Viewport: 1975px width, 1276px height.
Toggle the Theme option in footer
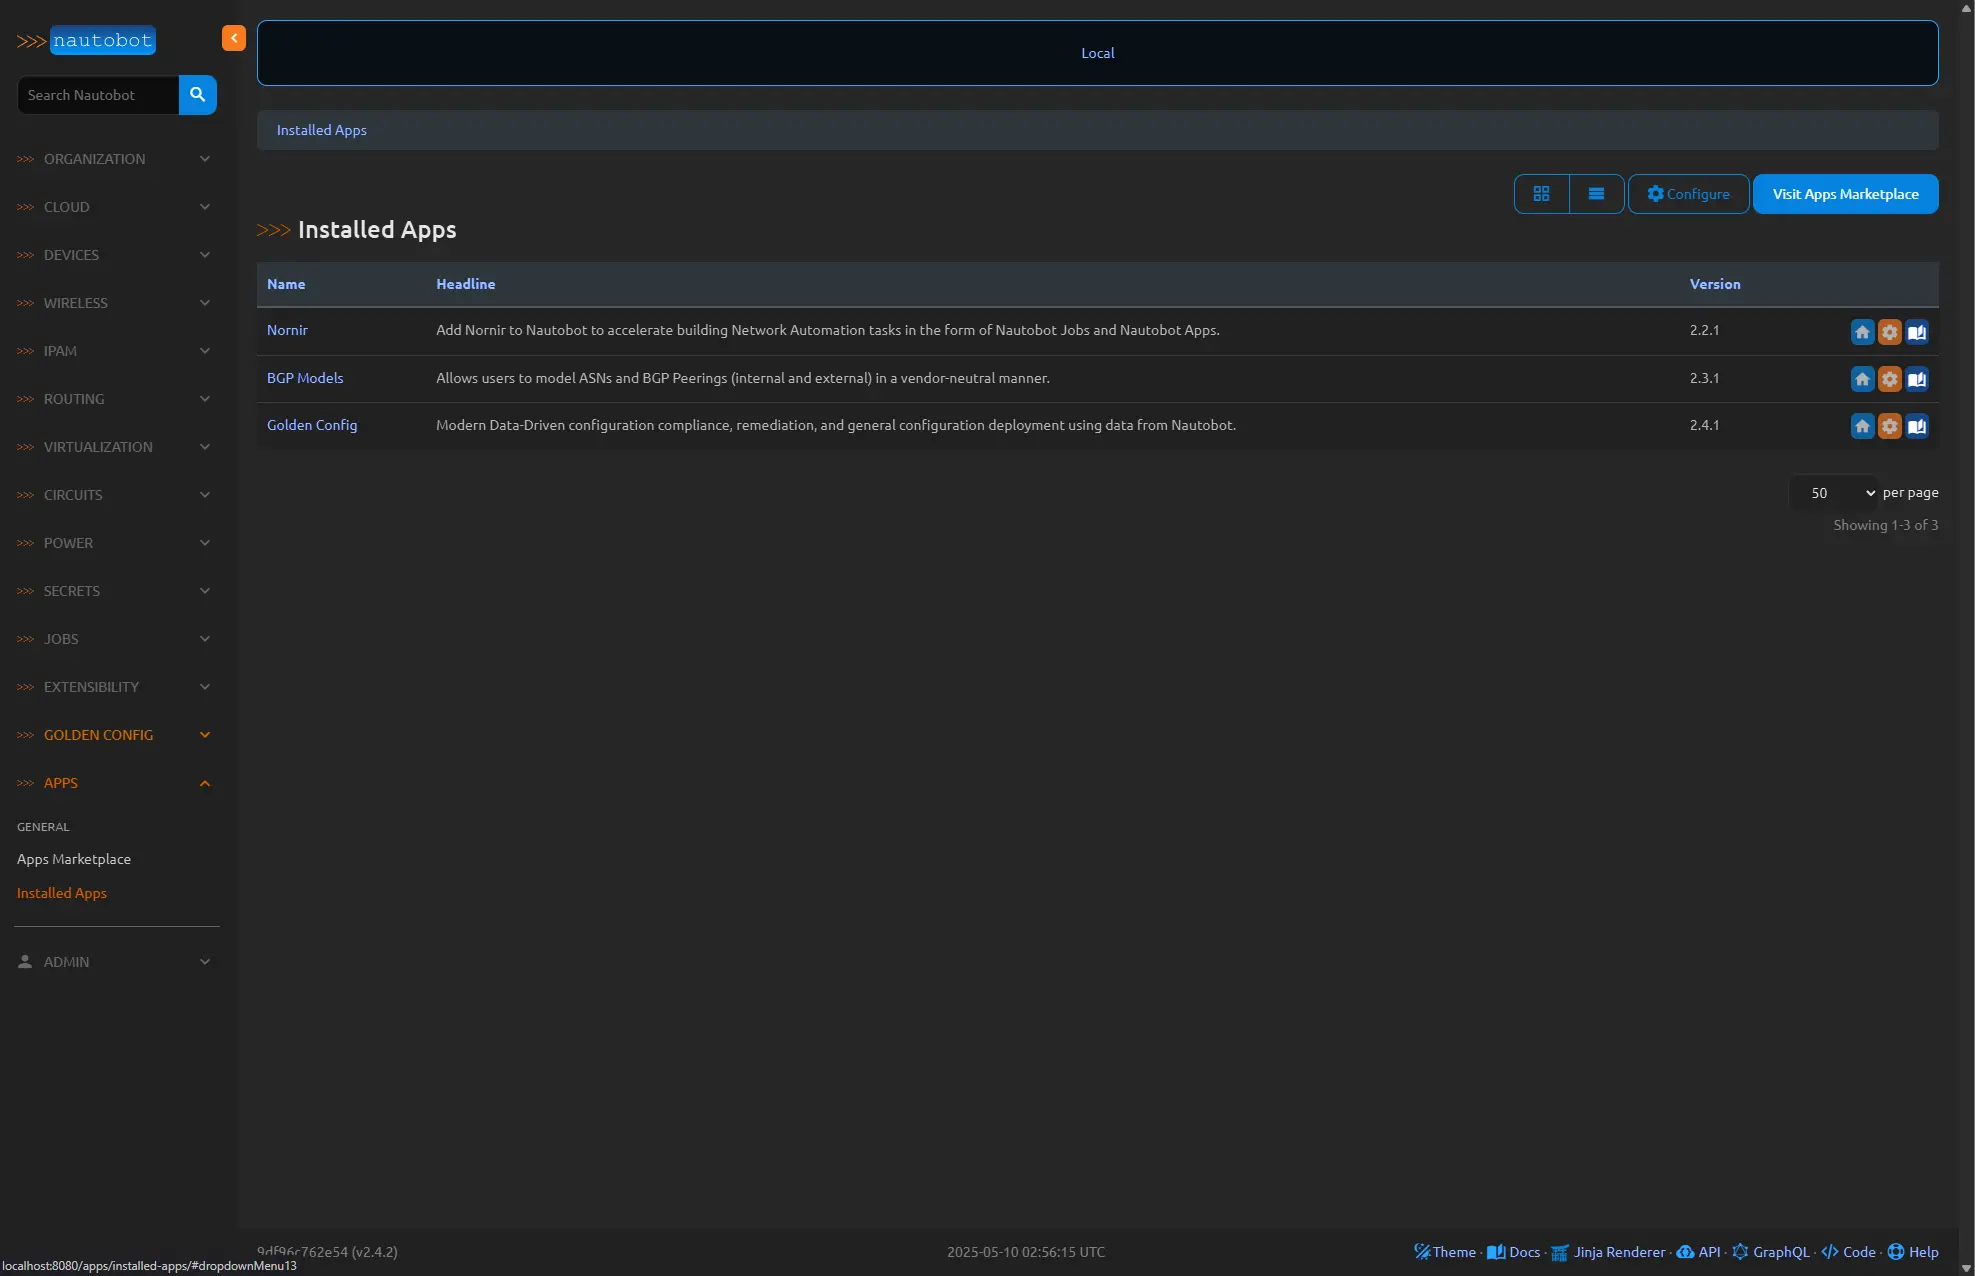1445,1252
